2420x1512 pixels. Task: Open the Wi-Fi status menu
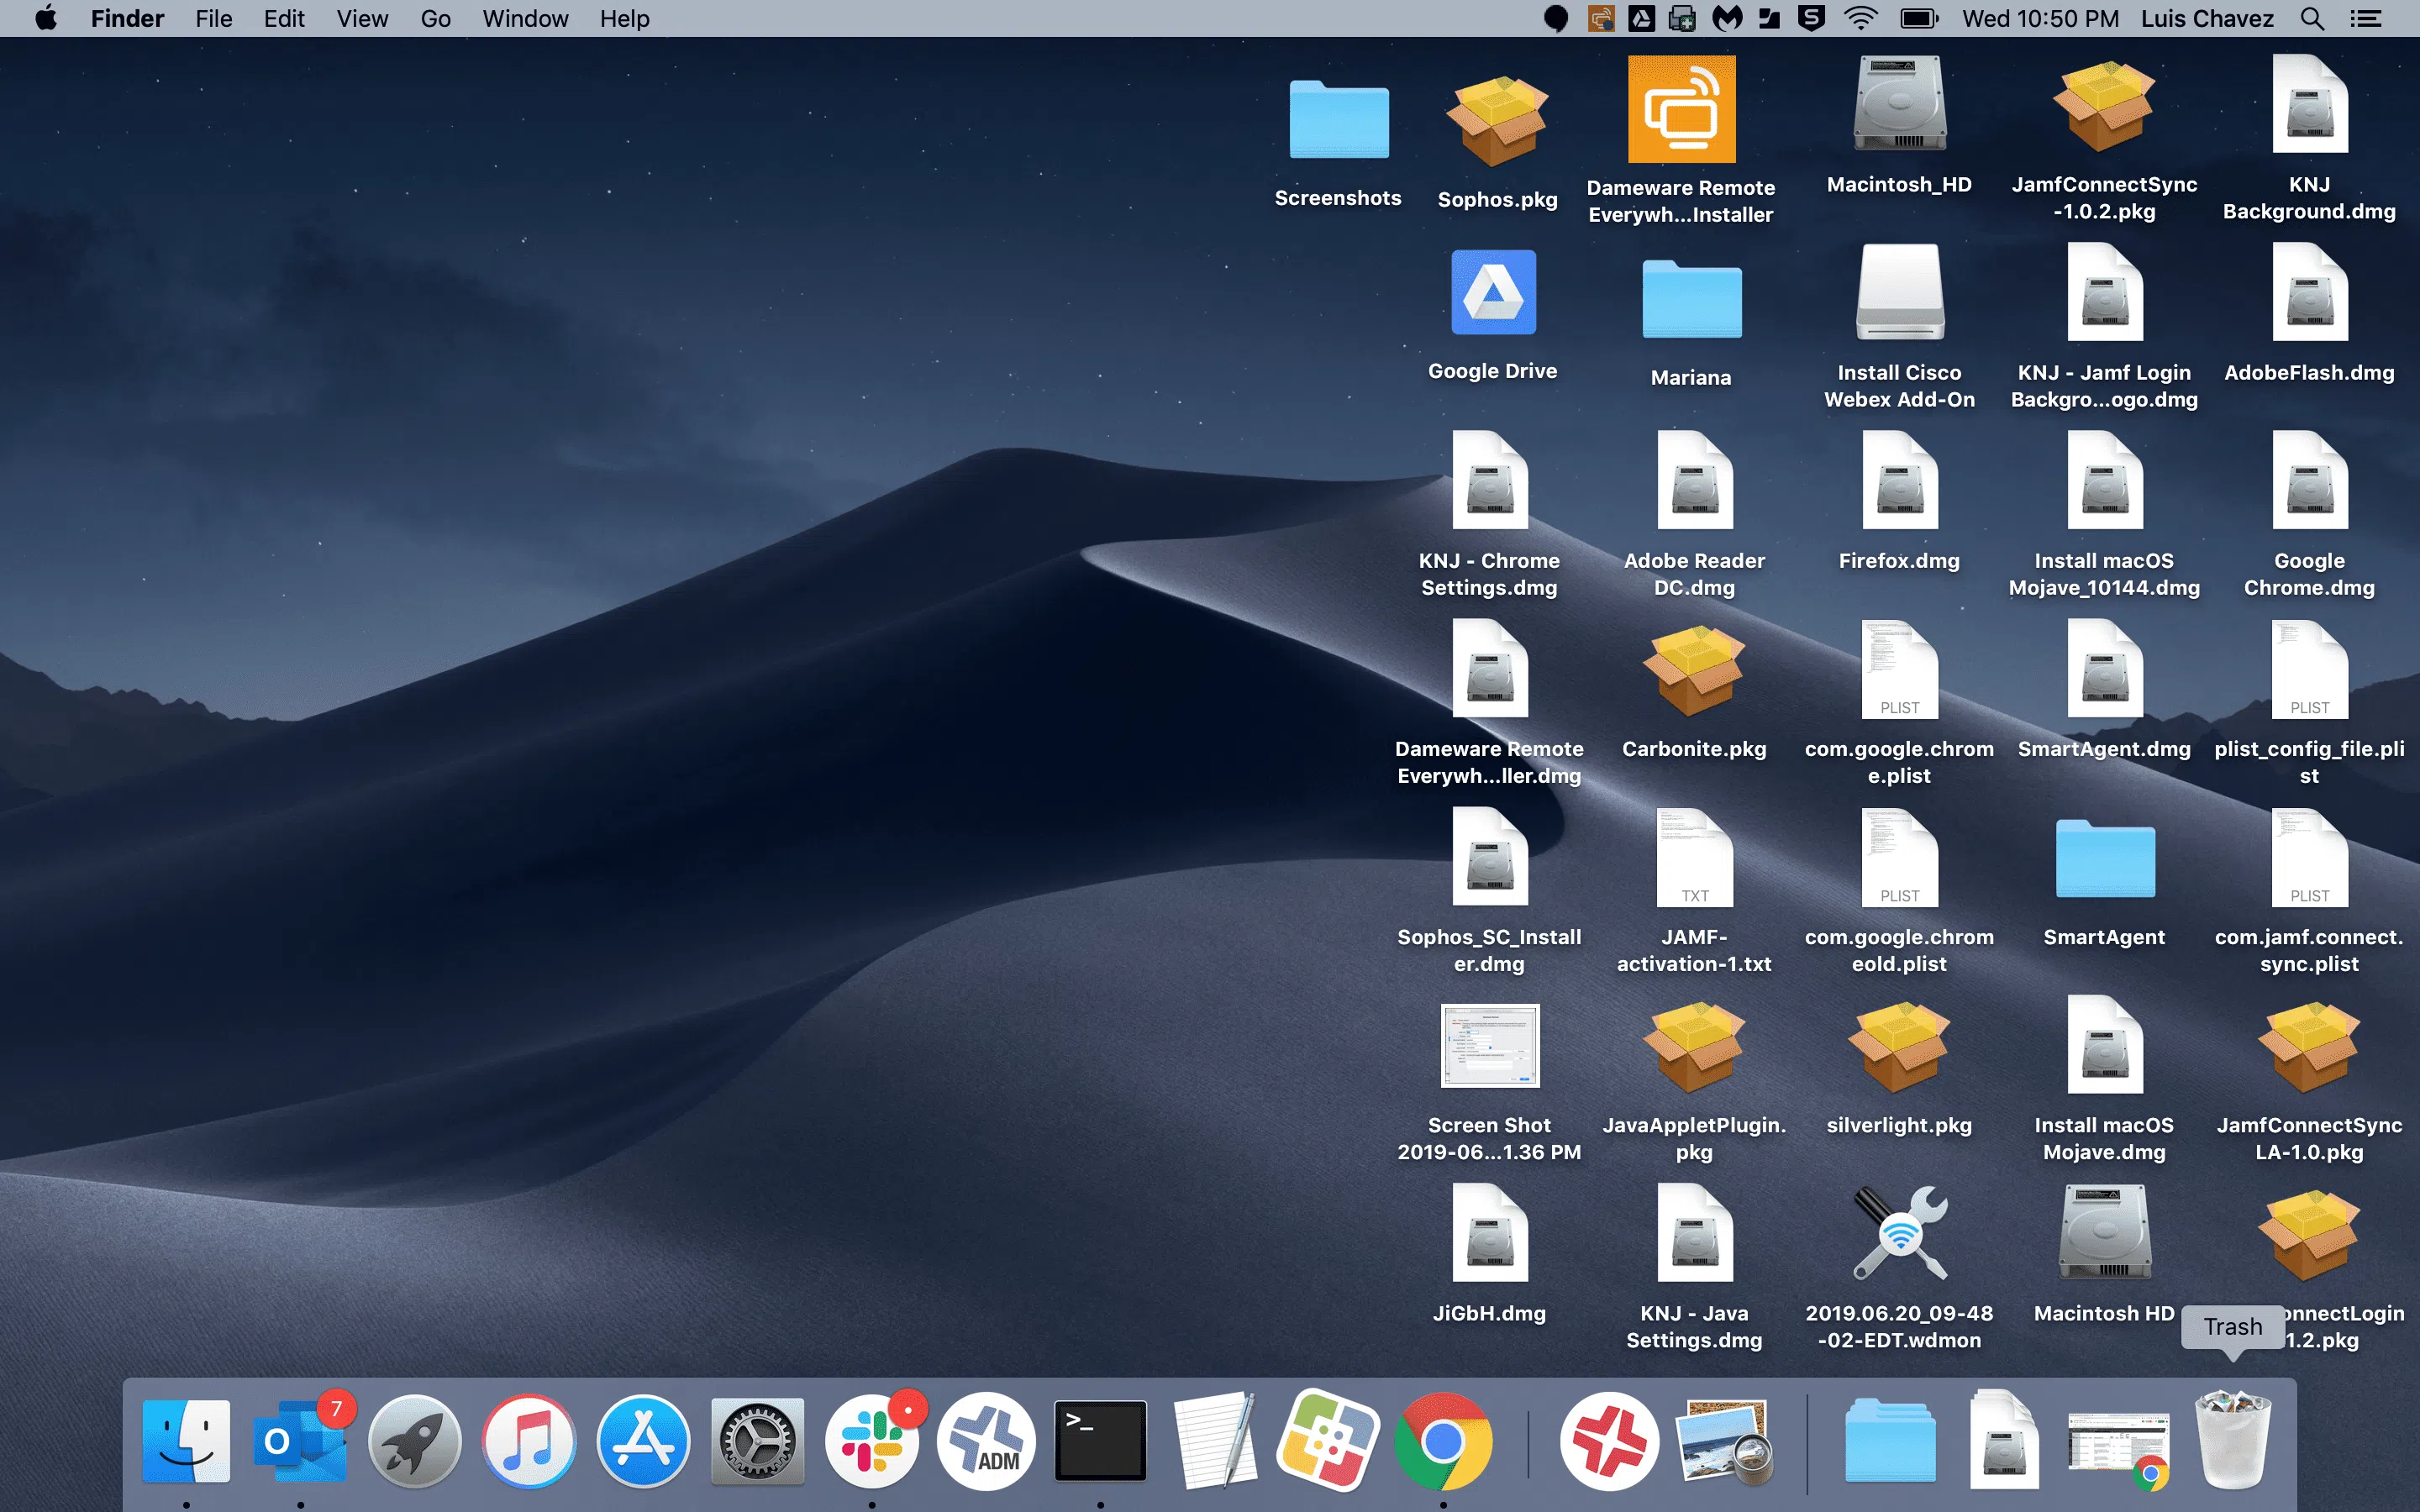tap(1860, 18)
